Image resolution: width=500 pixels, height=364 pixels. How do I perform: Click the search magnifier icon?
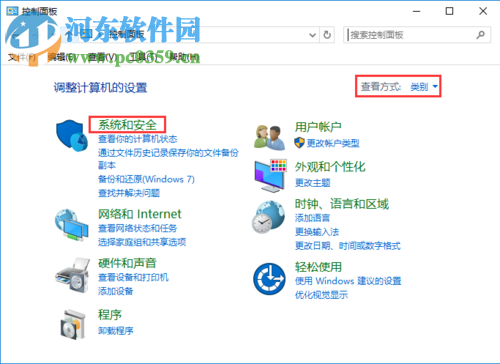pyautogui.click(x=480, y=35)
